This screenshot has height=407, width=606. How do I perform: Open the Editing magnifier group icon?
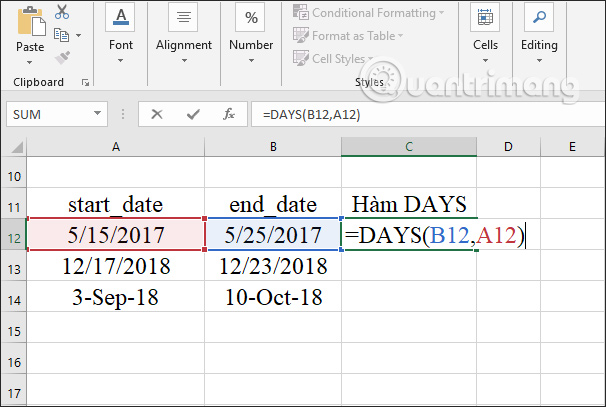point(539,17)
